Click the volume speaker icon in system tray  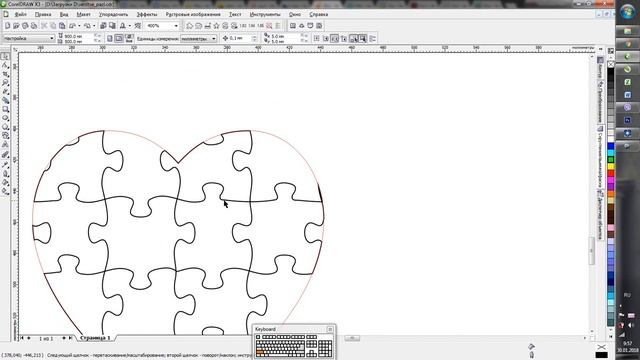[631, 325]
